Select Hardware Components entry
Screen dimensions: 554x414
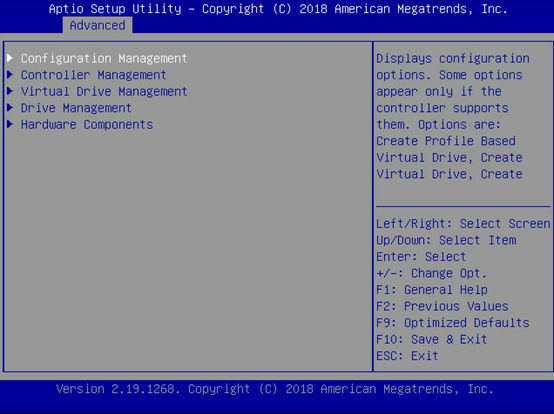[x=87, y=125]
